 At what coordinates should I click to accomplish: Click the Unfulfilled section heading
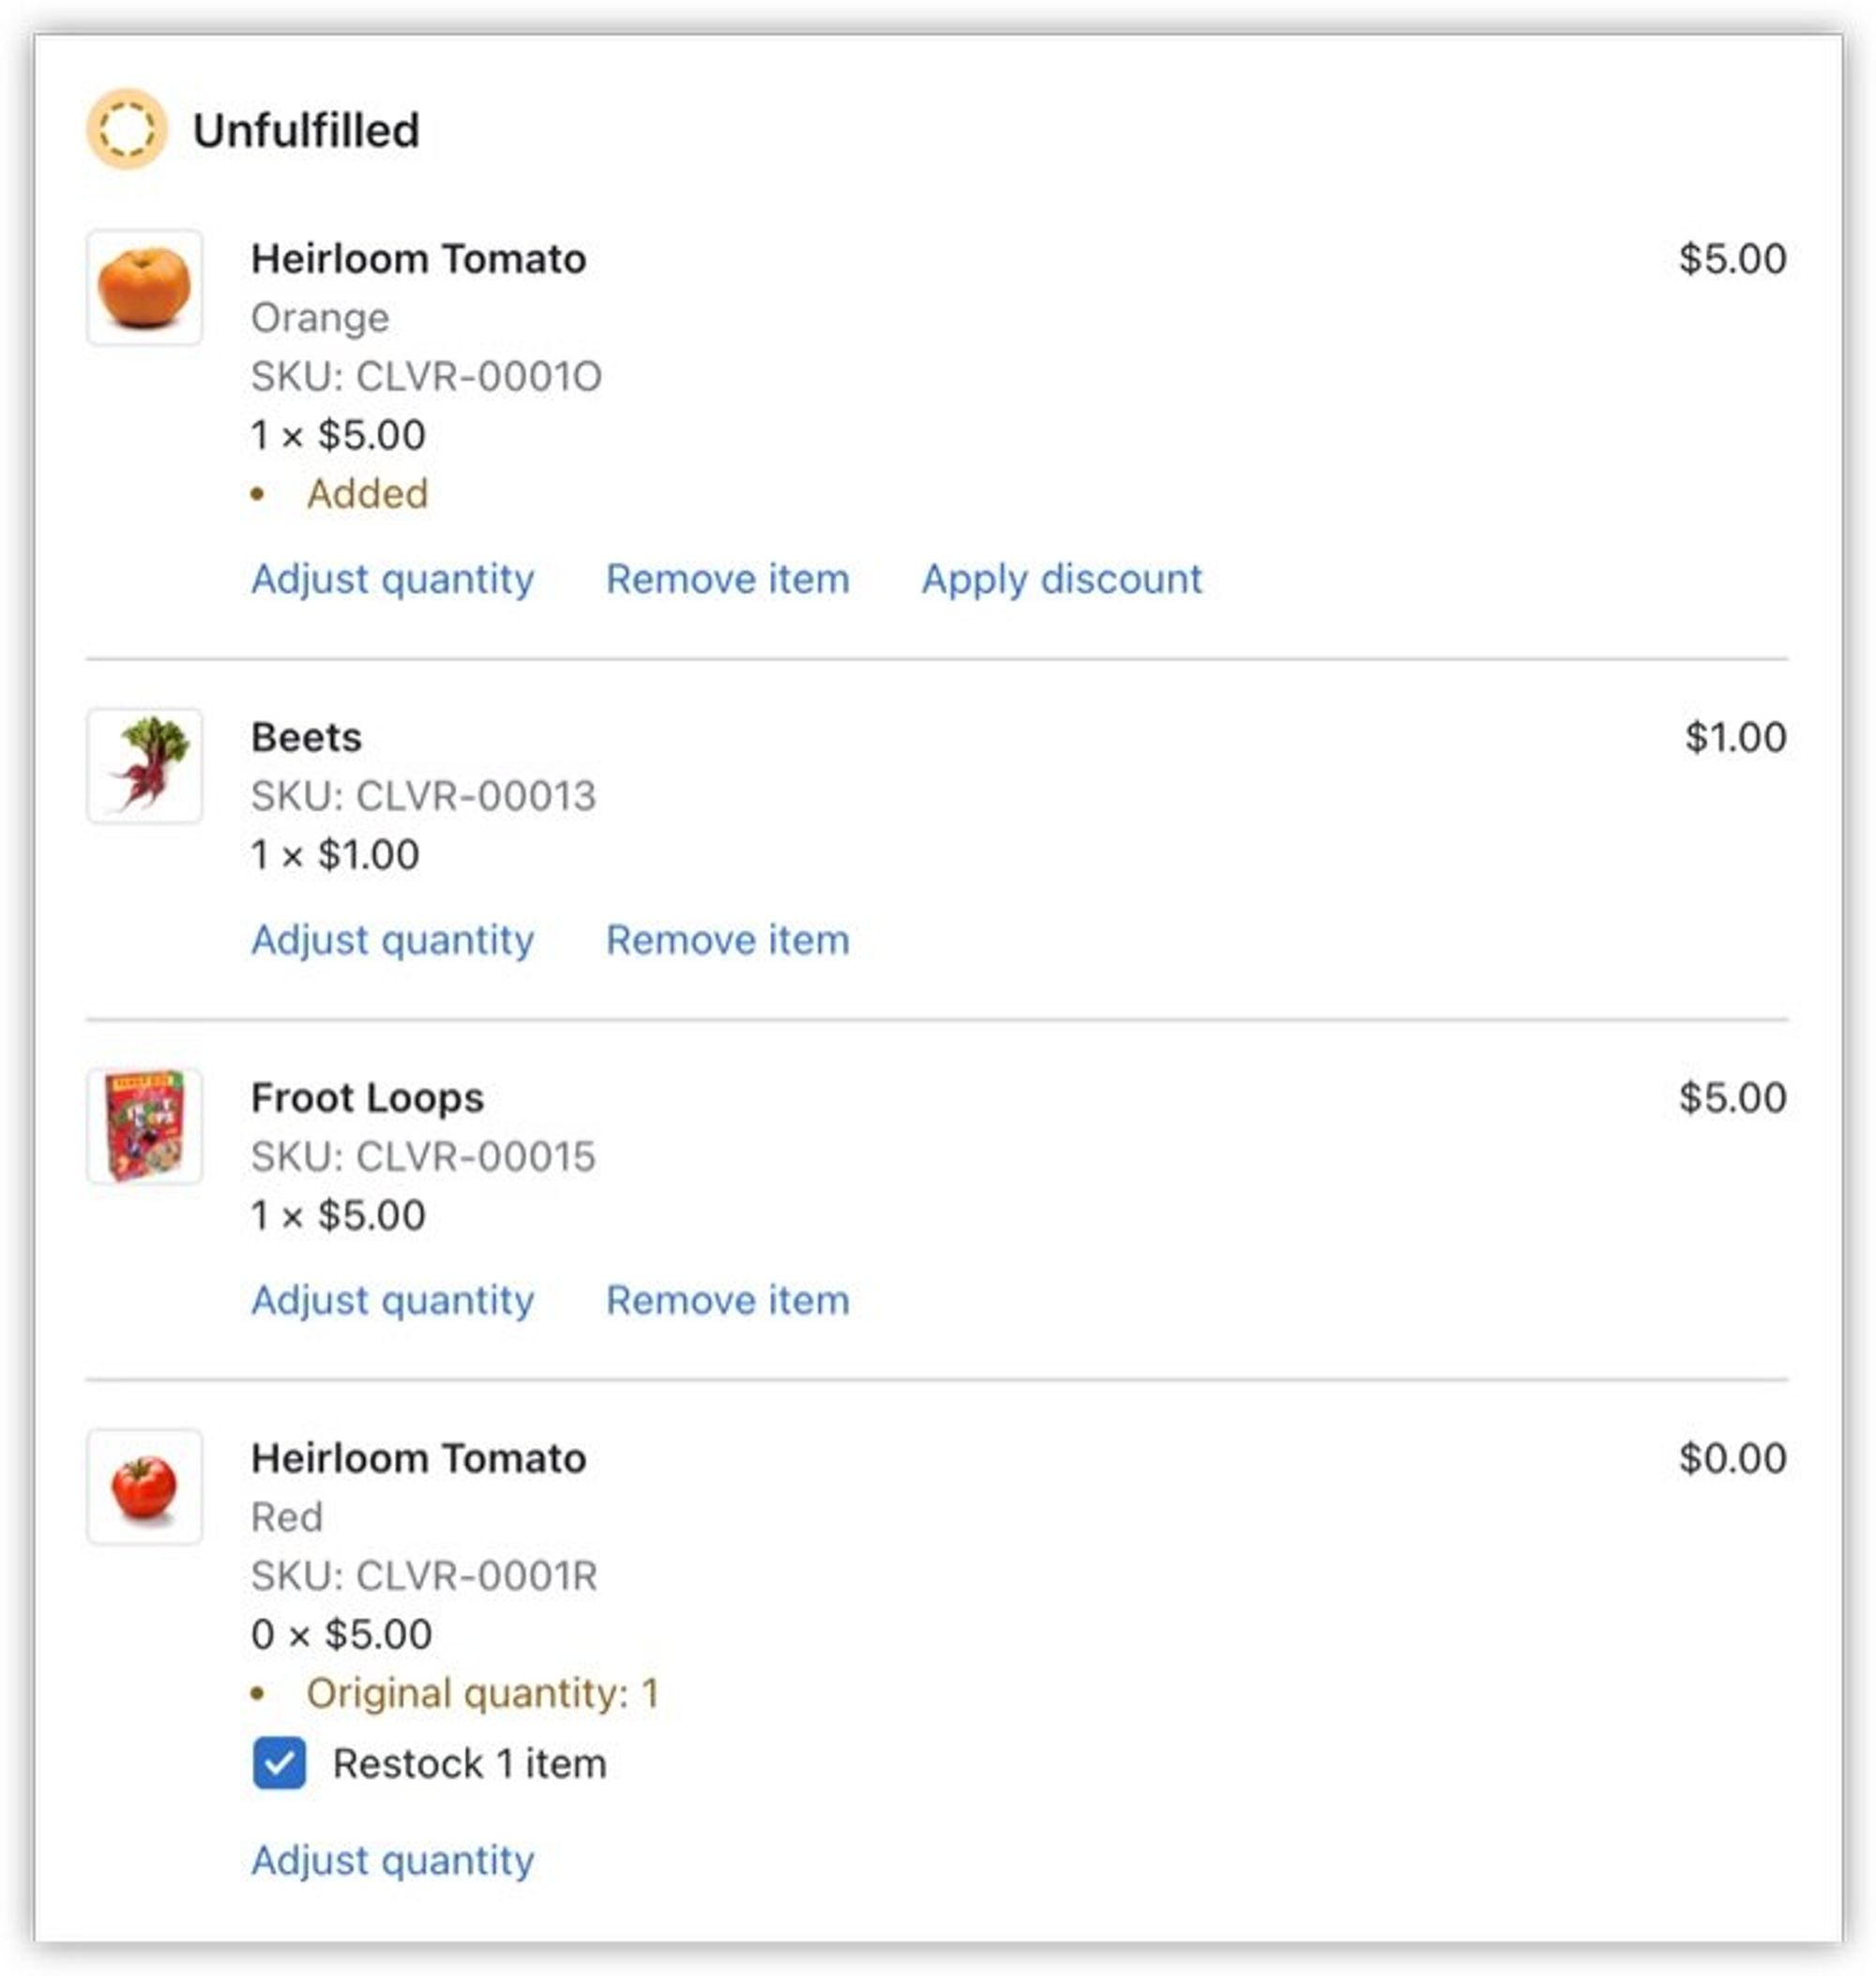pos(306,130)
